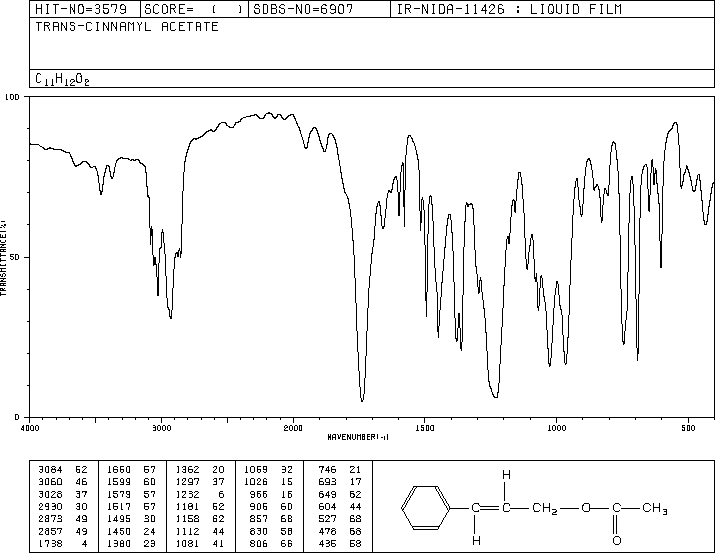Click the 0 y-axis tick label
Screen dimensions: 715x553
pyautogui.click(x=17, y=417)
